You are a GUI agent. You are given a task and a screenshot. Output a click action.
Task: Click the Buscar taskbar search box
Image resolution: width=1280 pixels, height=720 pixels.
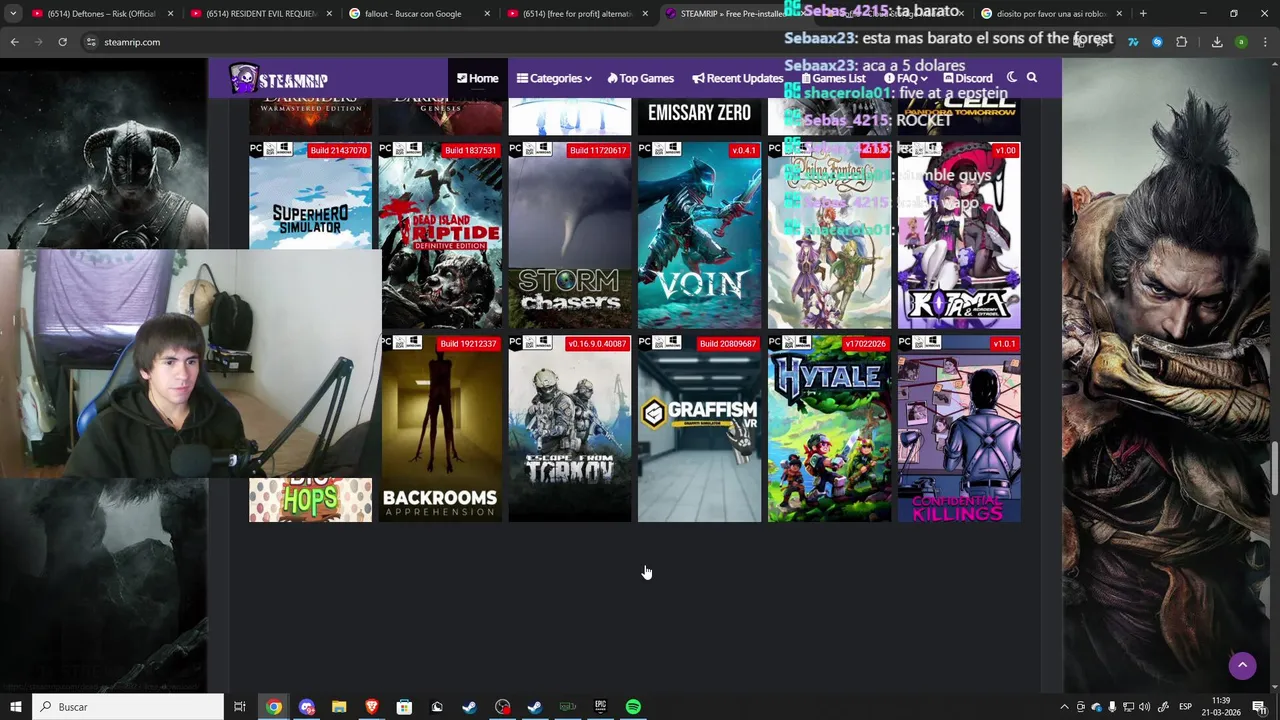coord(127,707)
